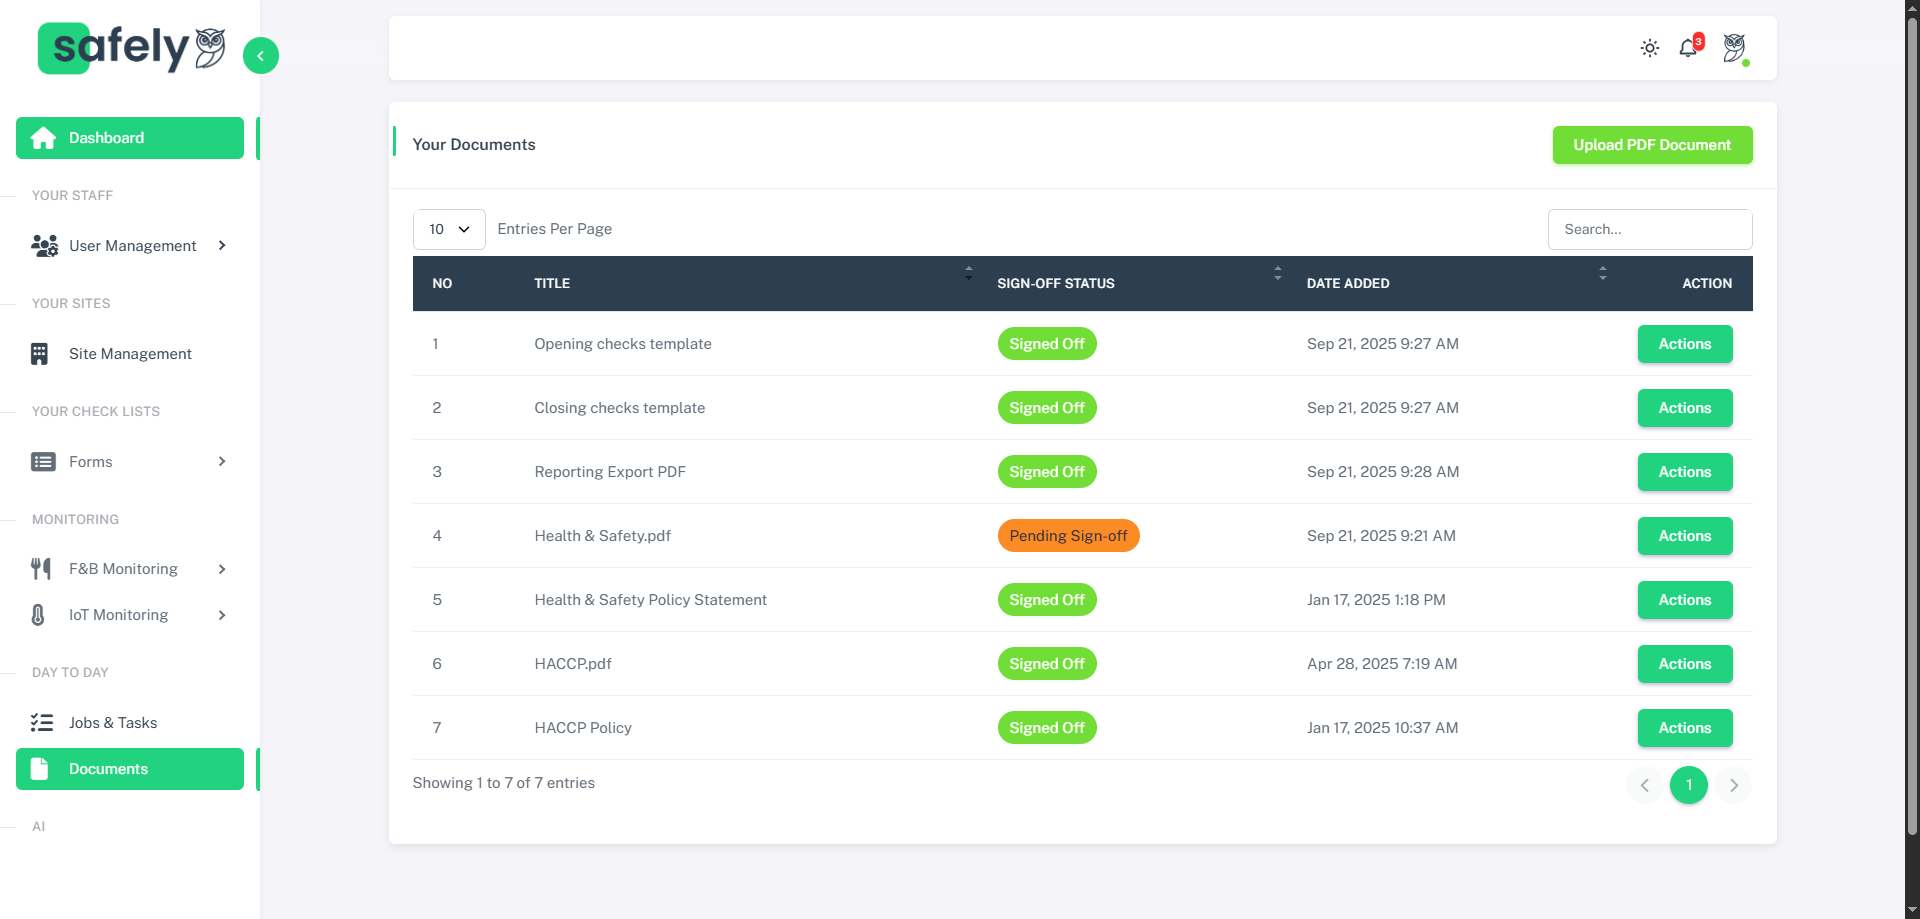Open Actions for Health & Safety.pdf
The image size is (1920, 919).
pyautogui.click(x=1684, y=536)
